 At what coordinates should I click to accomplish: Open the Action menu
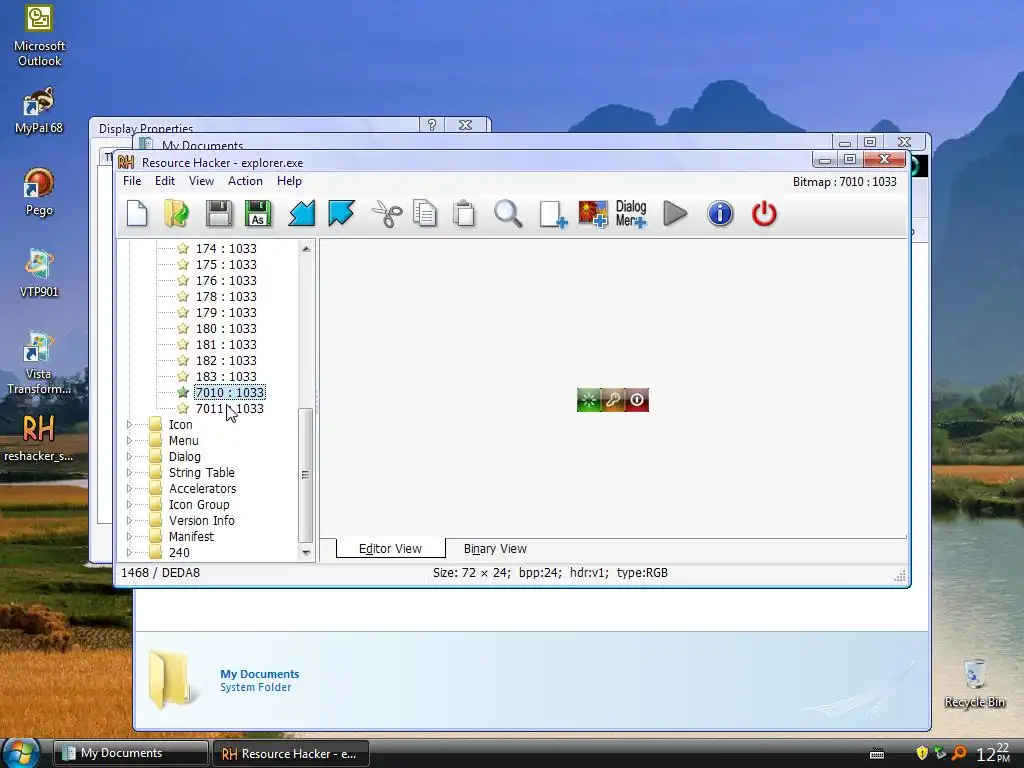[245, 181]
